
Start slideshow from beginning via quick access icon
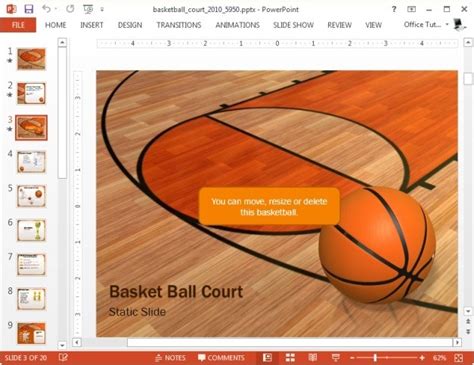click(88, 9)
